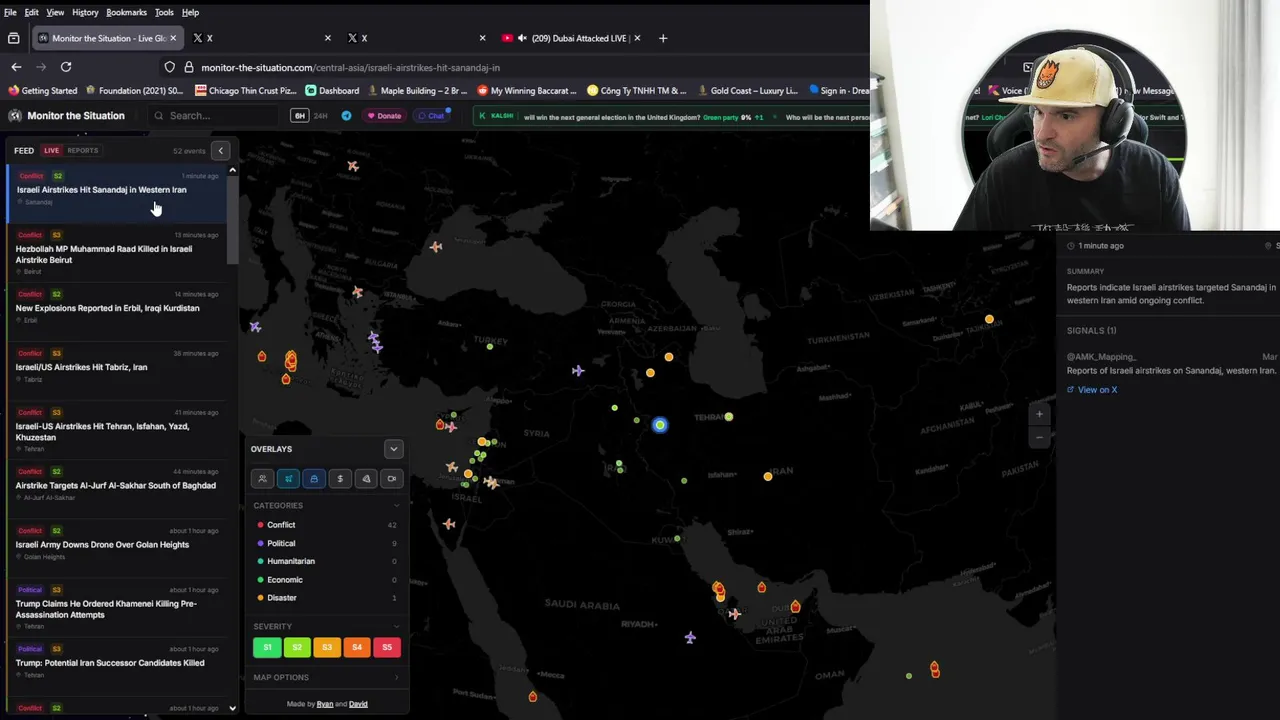Open the Bookmarks menu
The width and height of the screenshot is (1280, 720).
click(126, 12)
